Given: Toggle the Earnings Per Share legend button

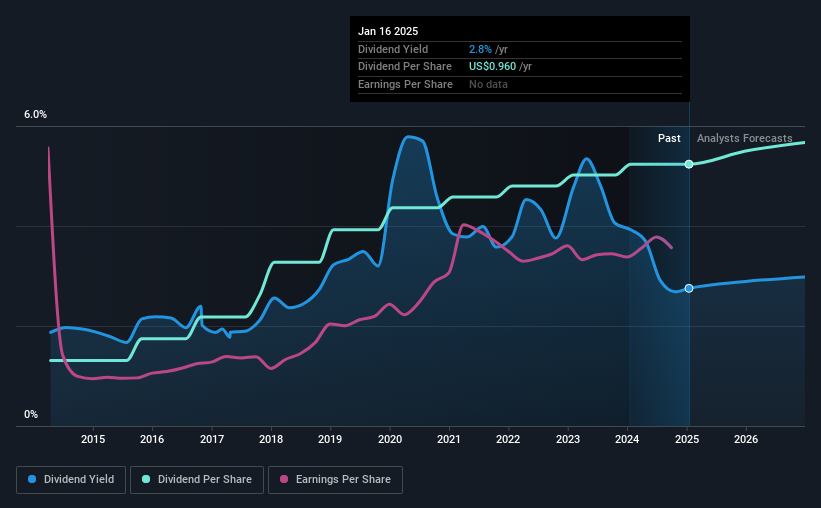Looking at the screenshot, I should (335, 480).
